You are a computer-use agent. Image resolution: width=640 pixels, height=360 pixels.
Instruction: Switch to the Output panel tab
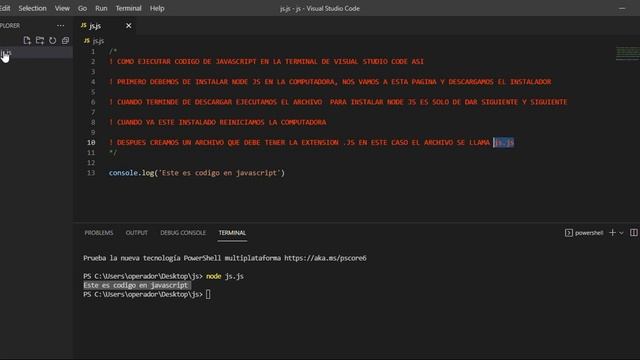click(136, 233)
